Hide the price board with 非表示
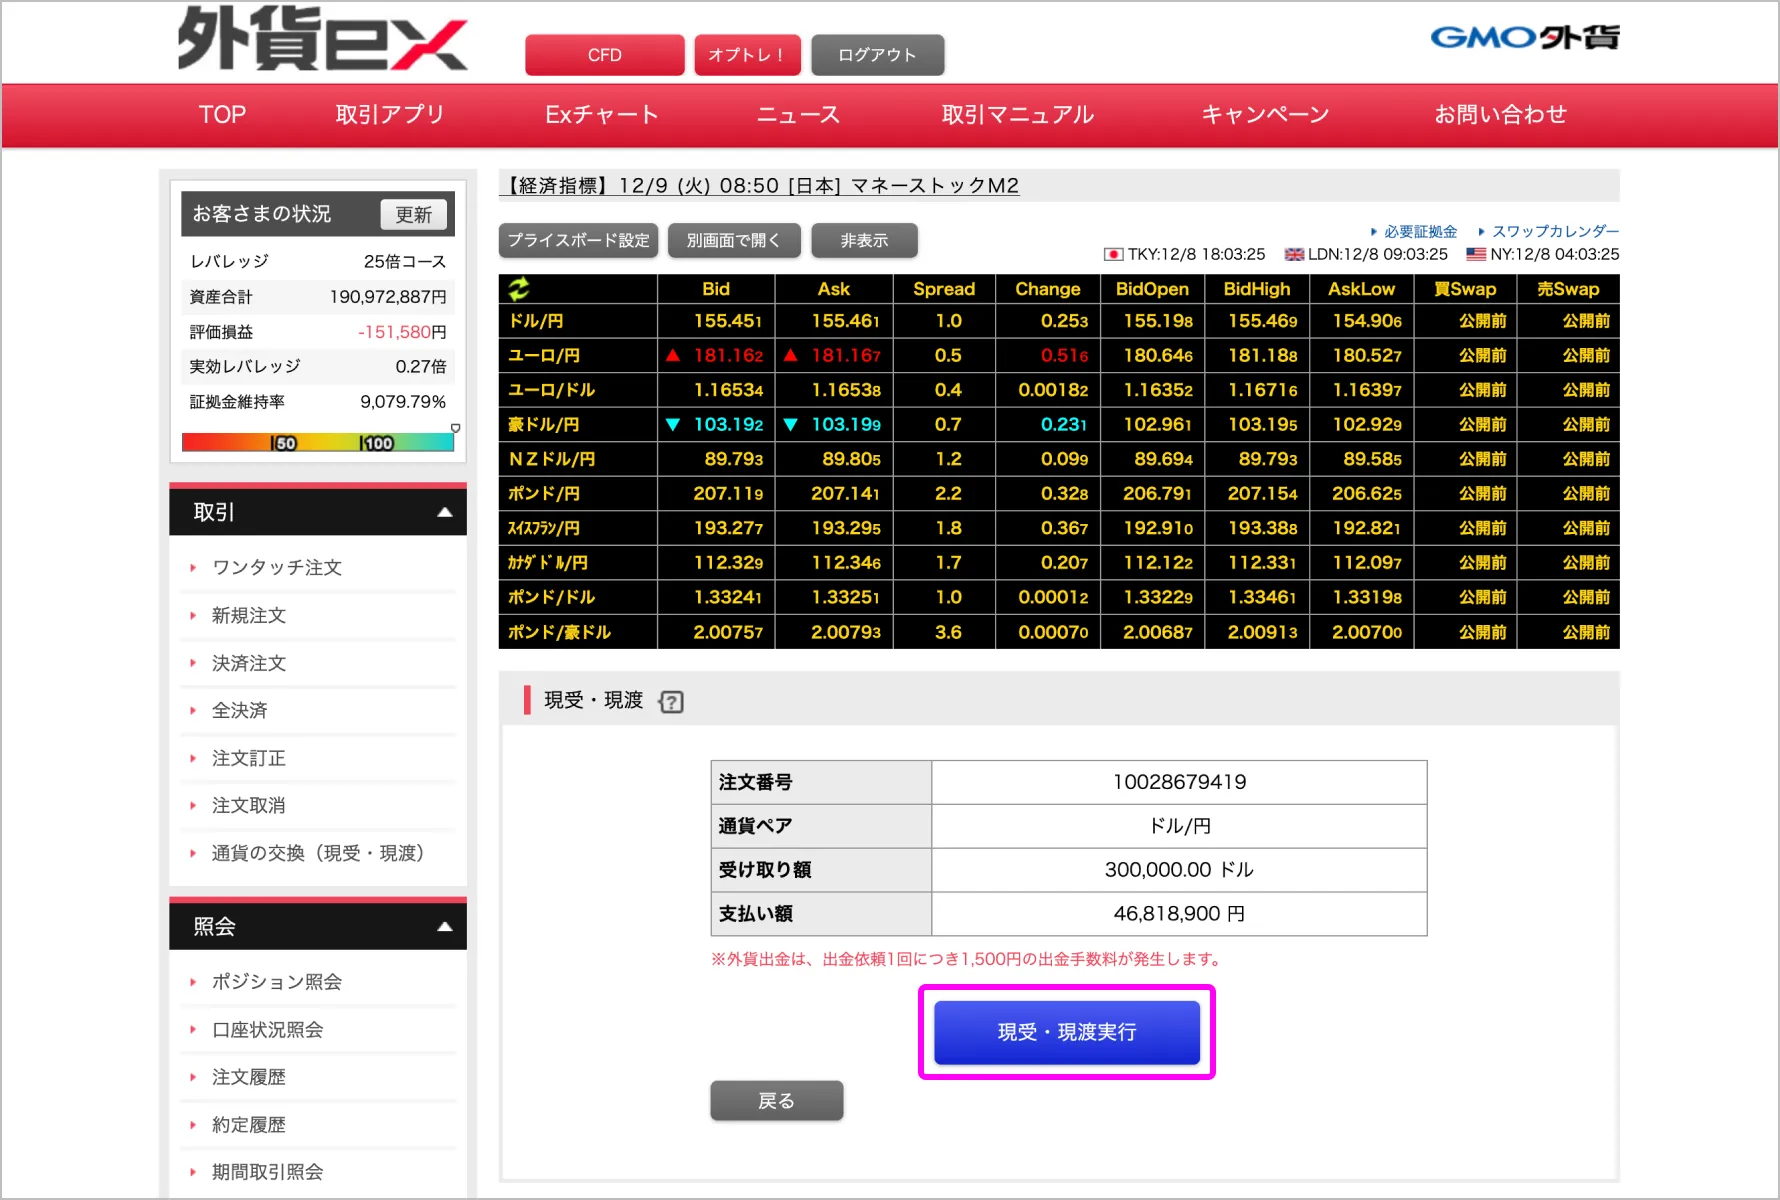 tap(864, 241)
